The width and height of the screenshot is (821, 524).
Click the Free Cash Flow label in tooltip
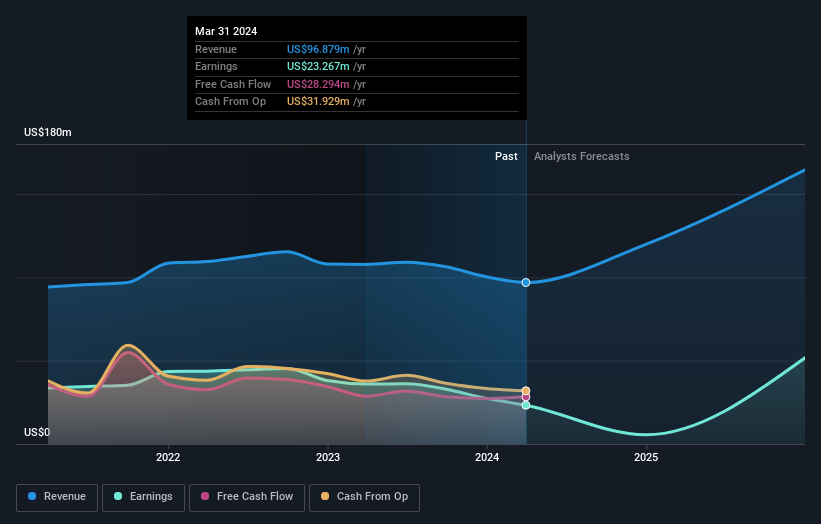coord(233,84)
